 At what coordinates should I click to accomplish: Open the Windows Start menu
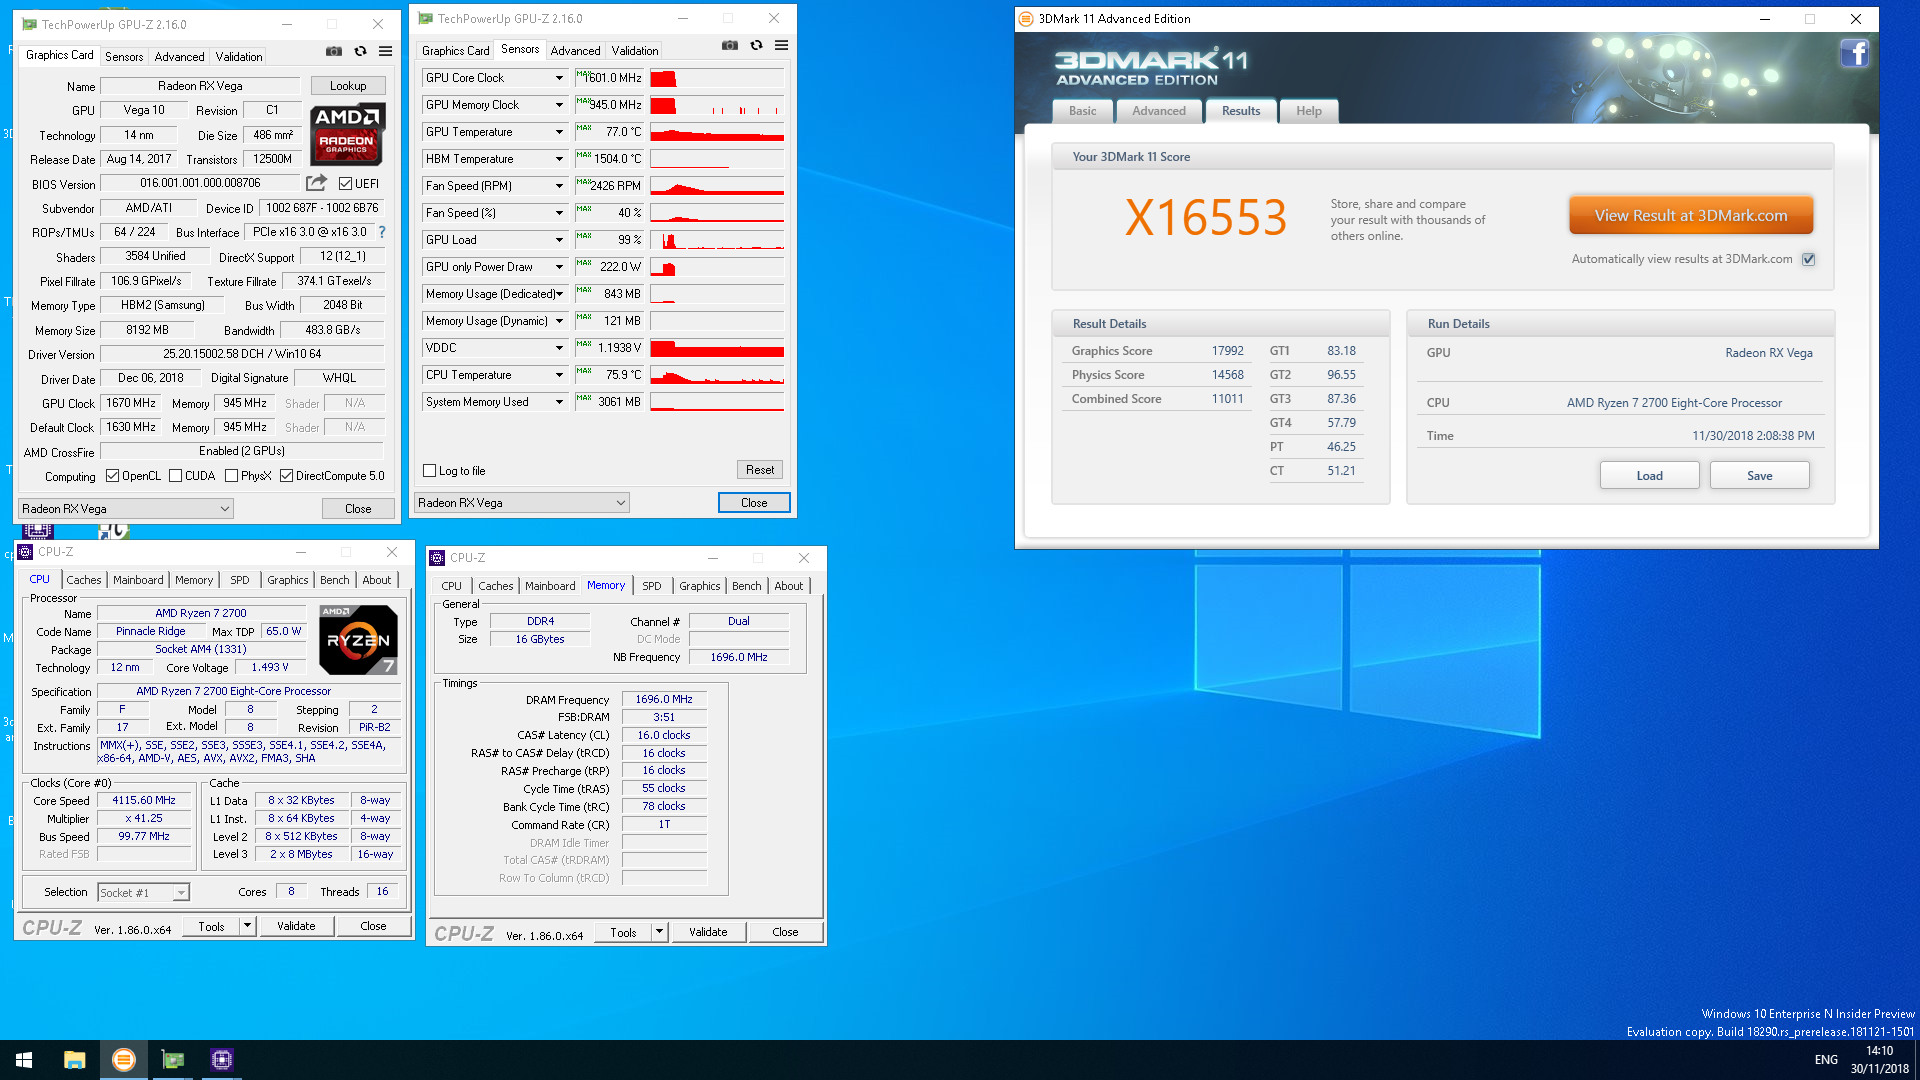pyautogui.click(x=24, y=1060)
